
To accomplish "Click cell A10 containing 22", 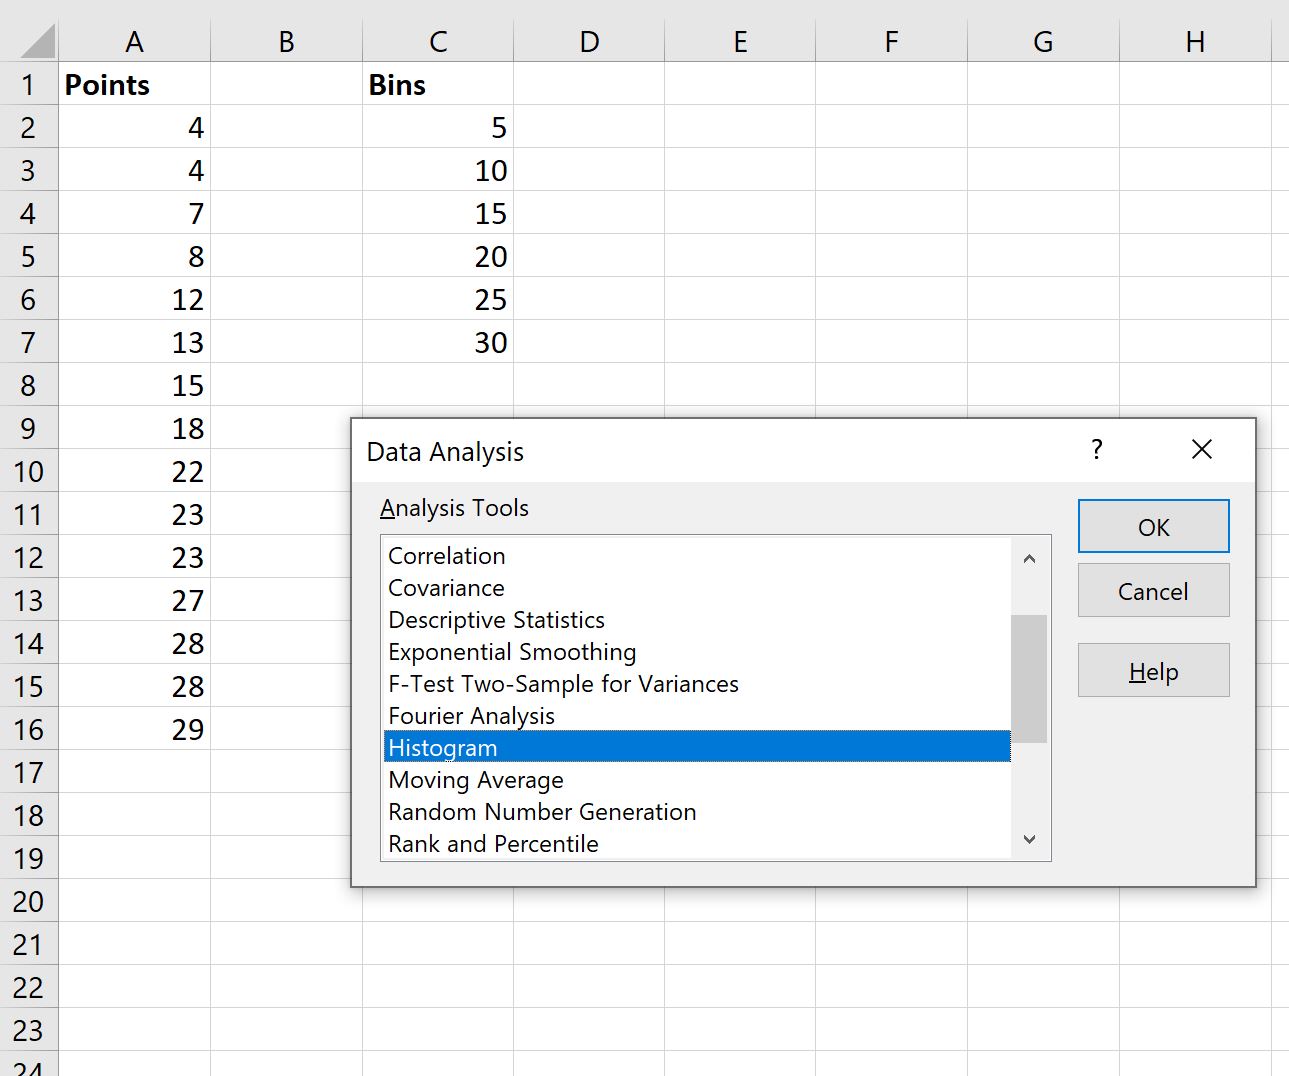I will (x=134, y=471).
